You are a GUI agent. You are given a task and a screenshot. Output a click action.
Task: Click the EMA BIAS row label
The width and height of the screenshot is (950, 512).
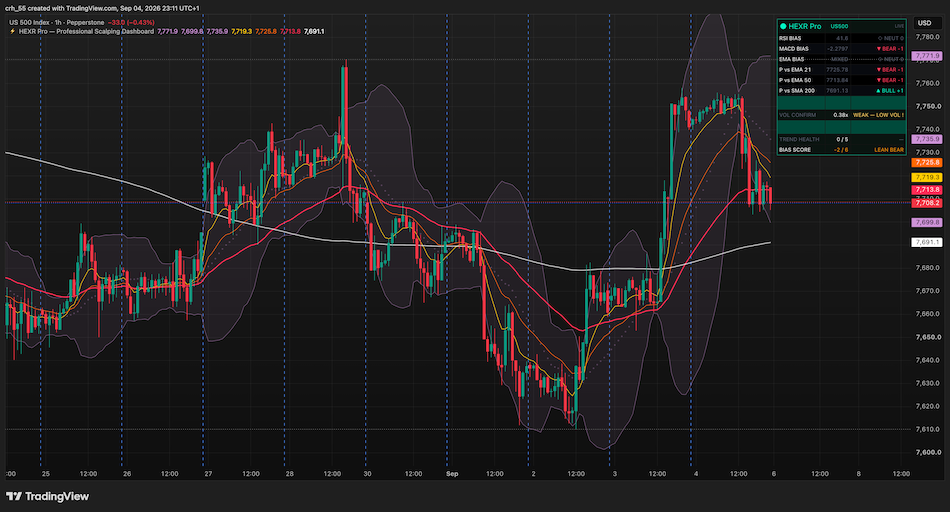click(x=792, y=59)
